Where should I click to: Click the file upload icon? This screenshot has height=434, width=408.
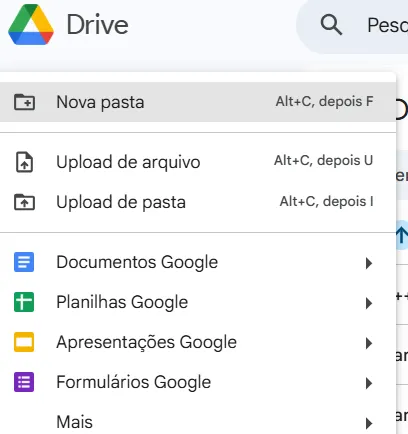point(24,162)
